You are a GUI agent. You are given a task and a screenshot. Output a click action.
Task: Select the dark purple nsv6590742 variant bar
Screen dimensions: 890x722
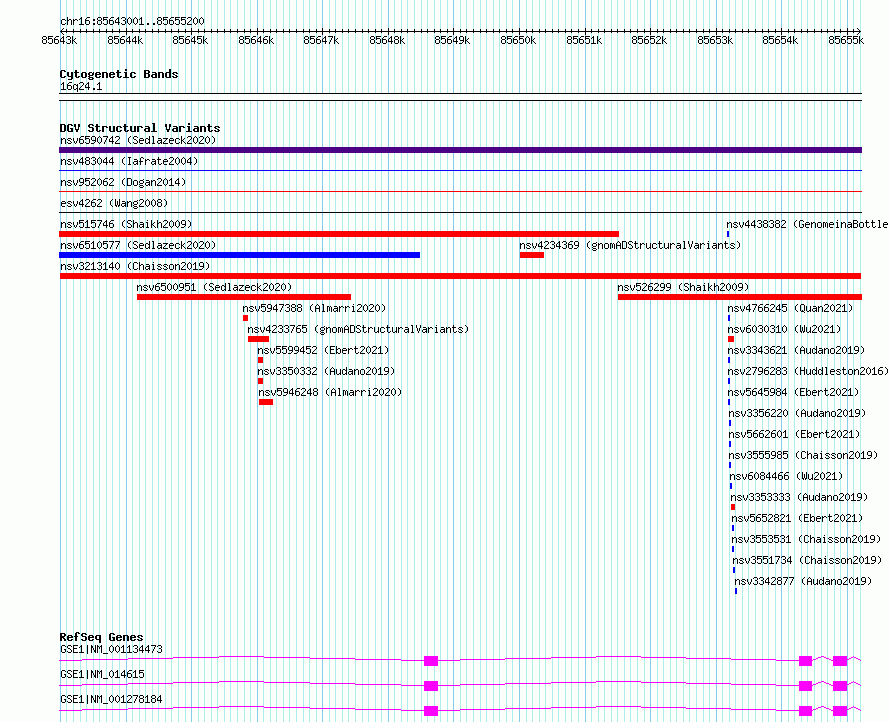click(x=460, y=150)
